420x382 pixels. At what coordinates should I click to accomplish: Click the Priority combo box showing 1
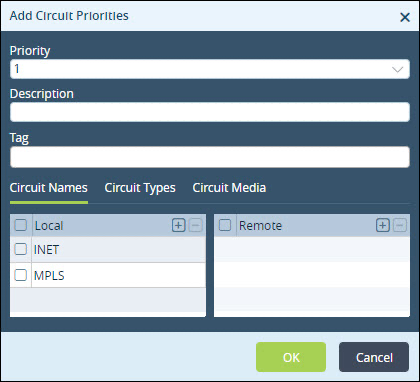coord(210,69)
